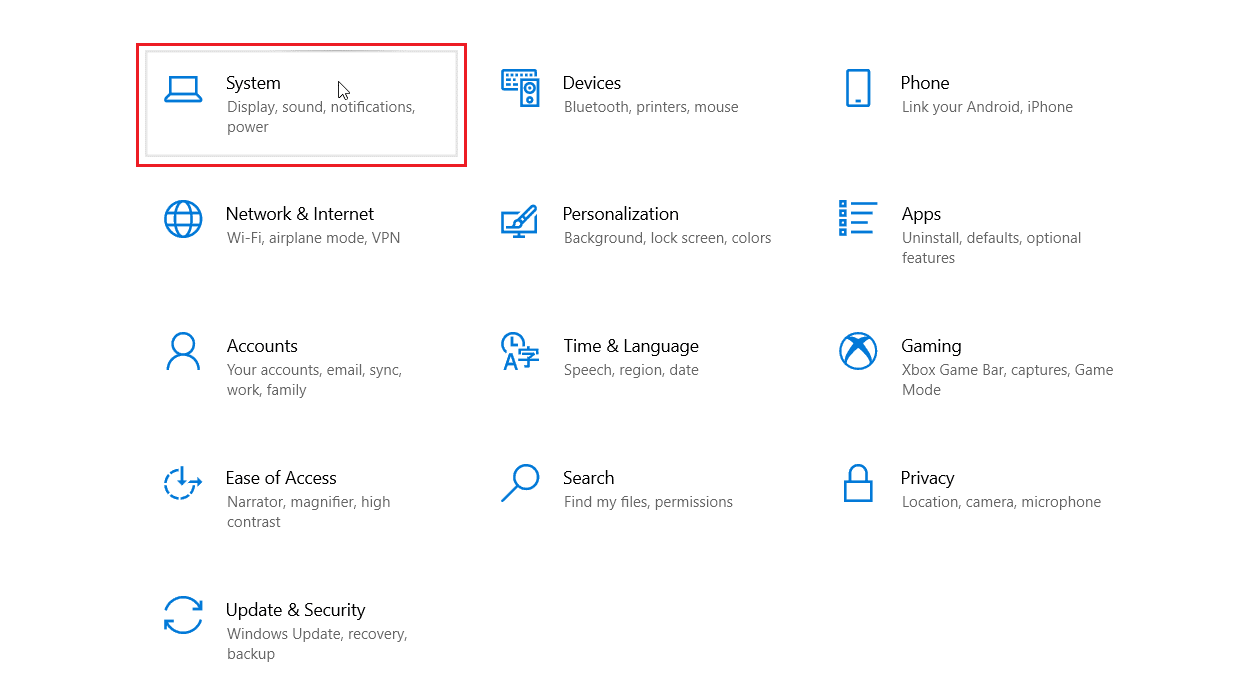The height and width of the screenshot is (676, 1257).
Task: Open the System settings title
Action: coord(253,83)
